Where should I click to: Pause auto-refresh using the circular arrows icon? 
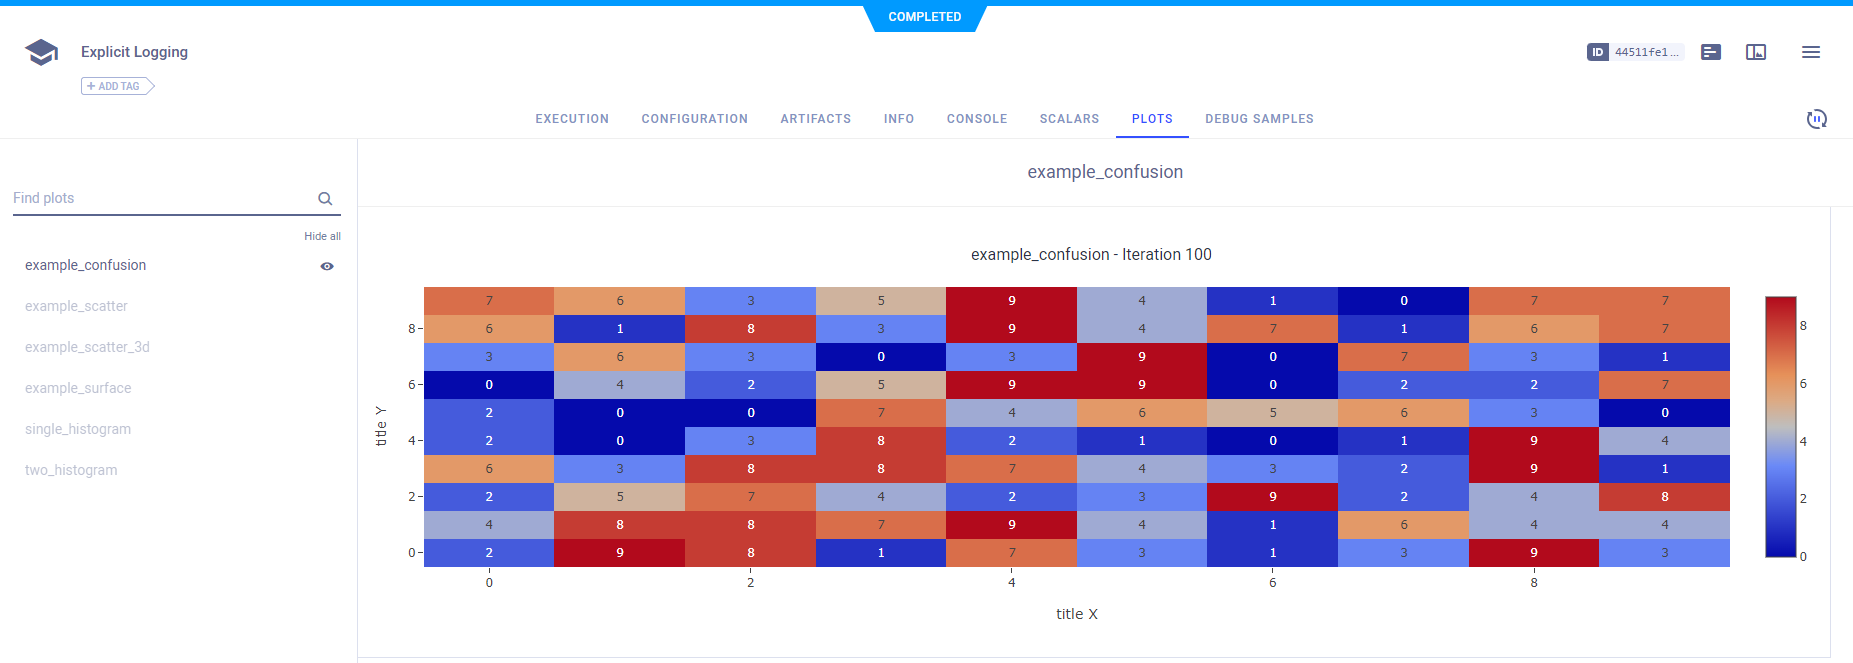pos(1816,119)
